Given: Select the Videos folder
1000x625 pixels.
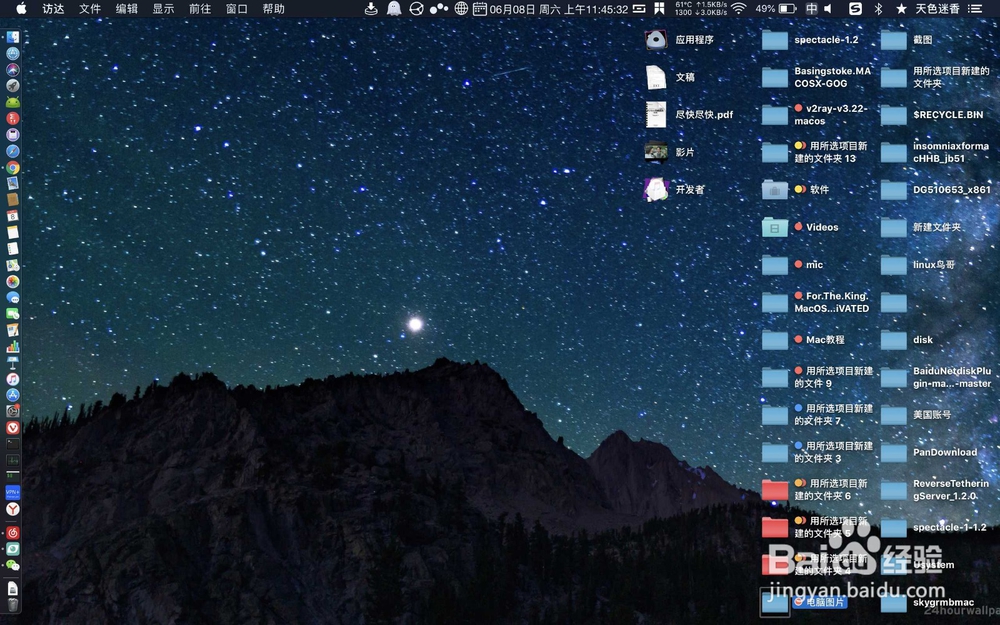Looking at the screenshot, I should click(x=800, y=227).
